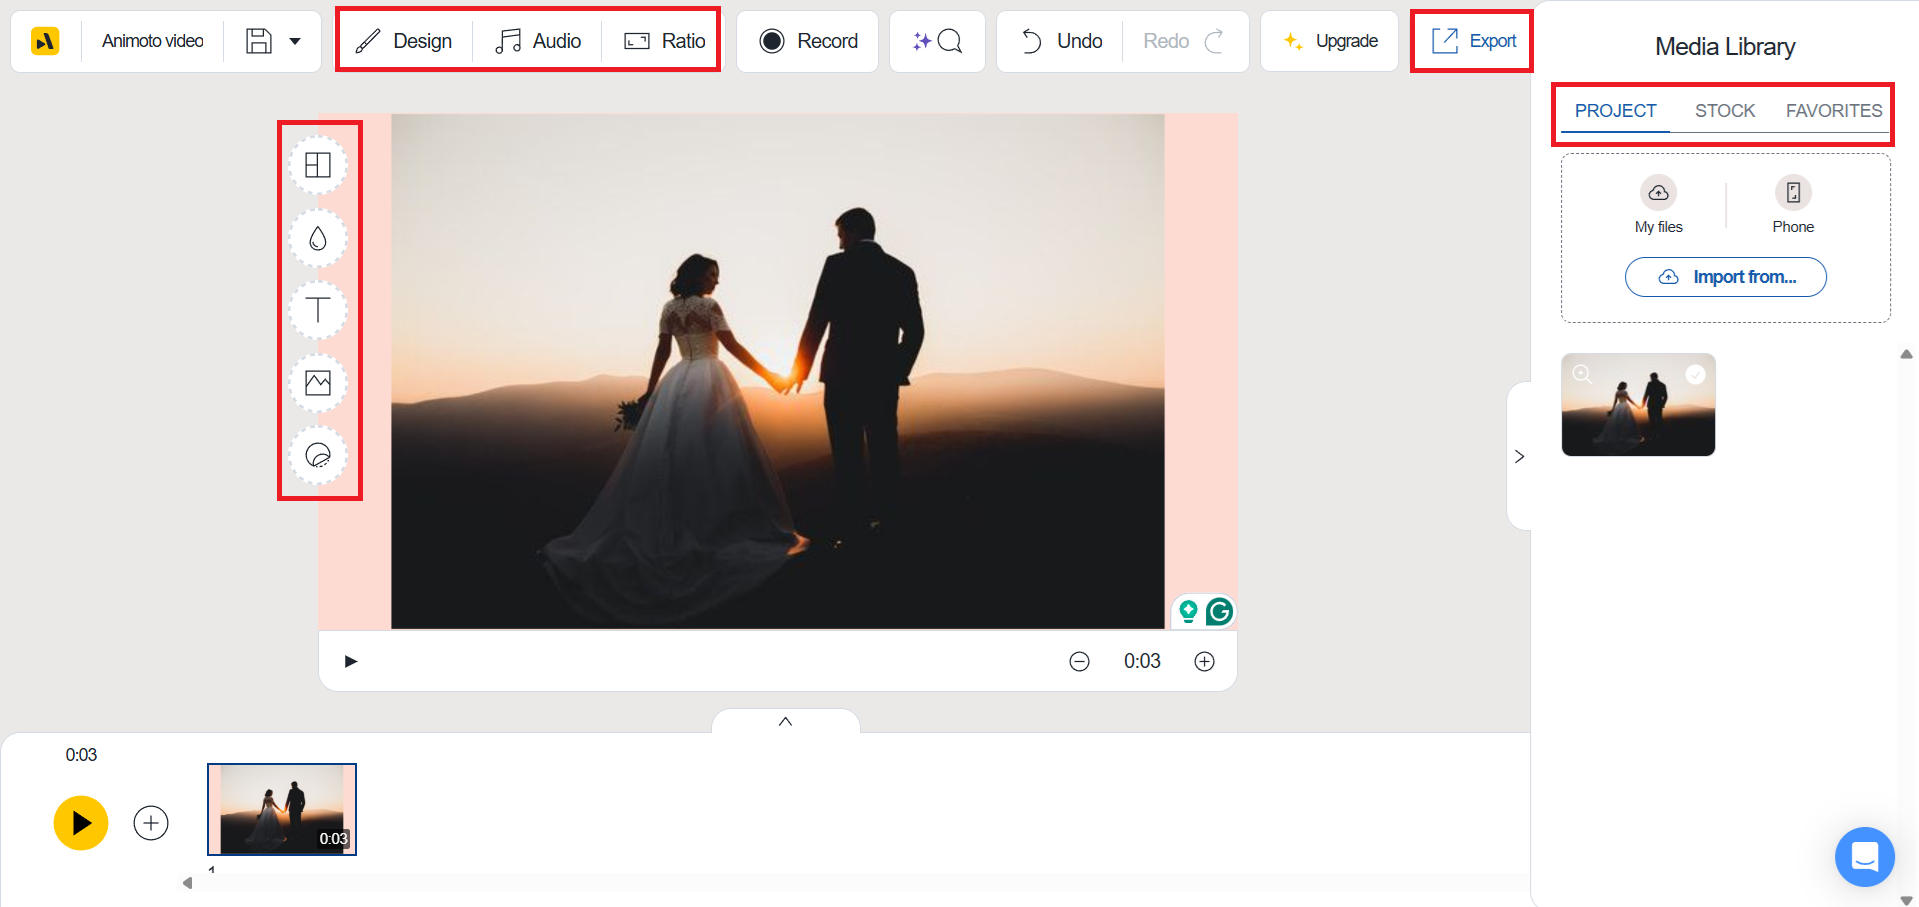Open the AI search sparkle icon
Screen dimensions: 1919x907
(937, 41)
